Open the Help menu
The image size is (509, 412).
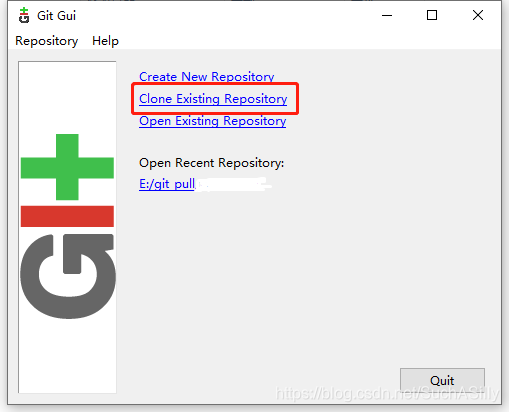point(105,41)
